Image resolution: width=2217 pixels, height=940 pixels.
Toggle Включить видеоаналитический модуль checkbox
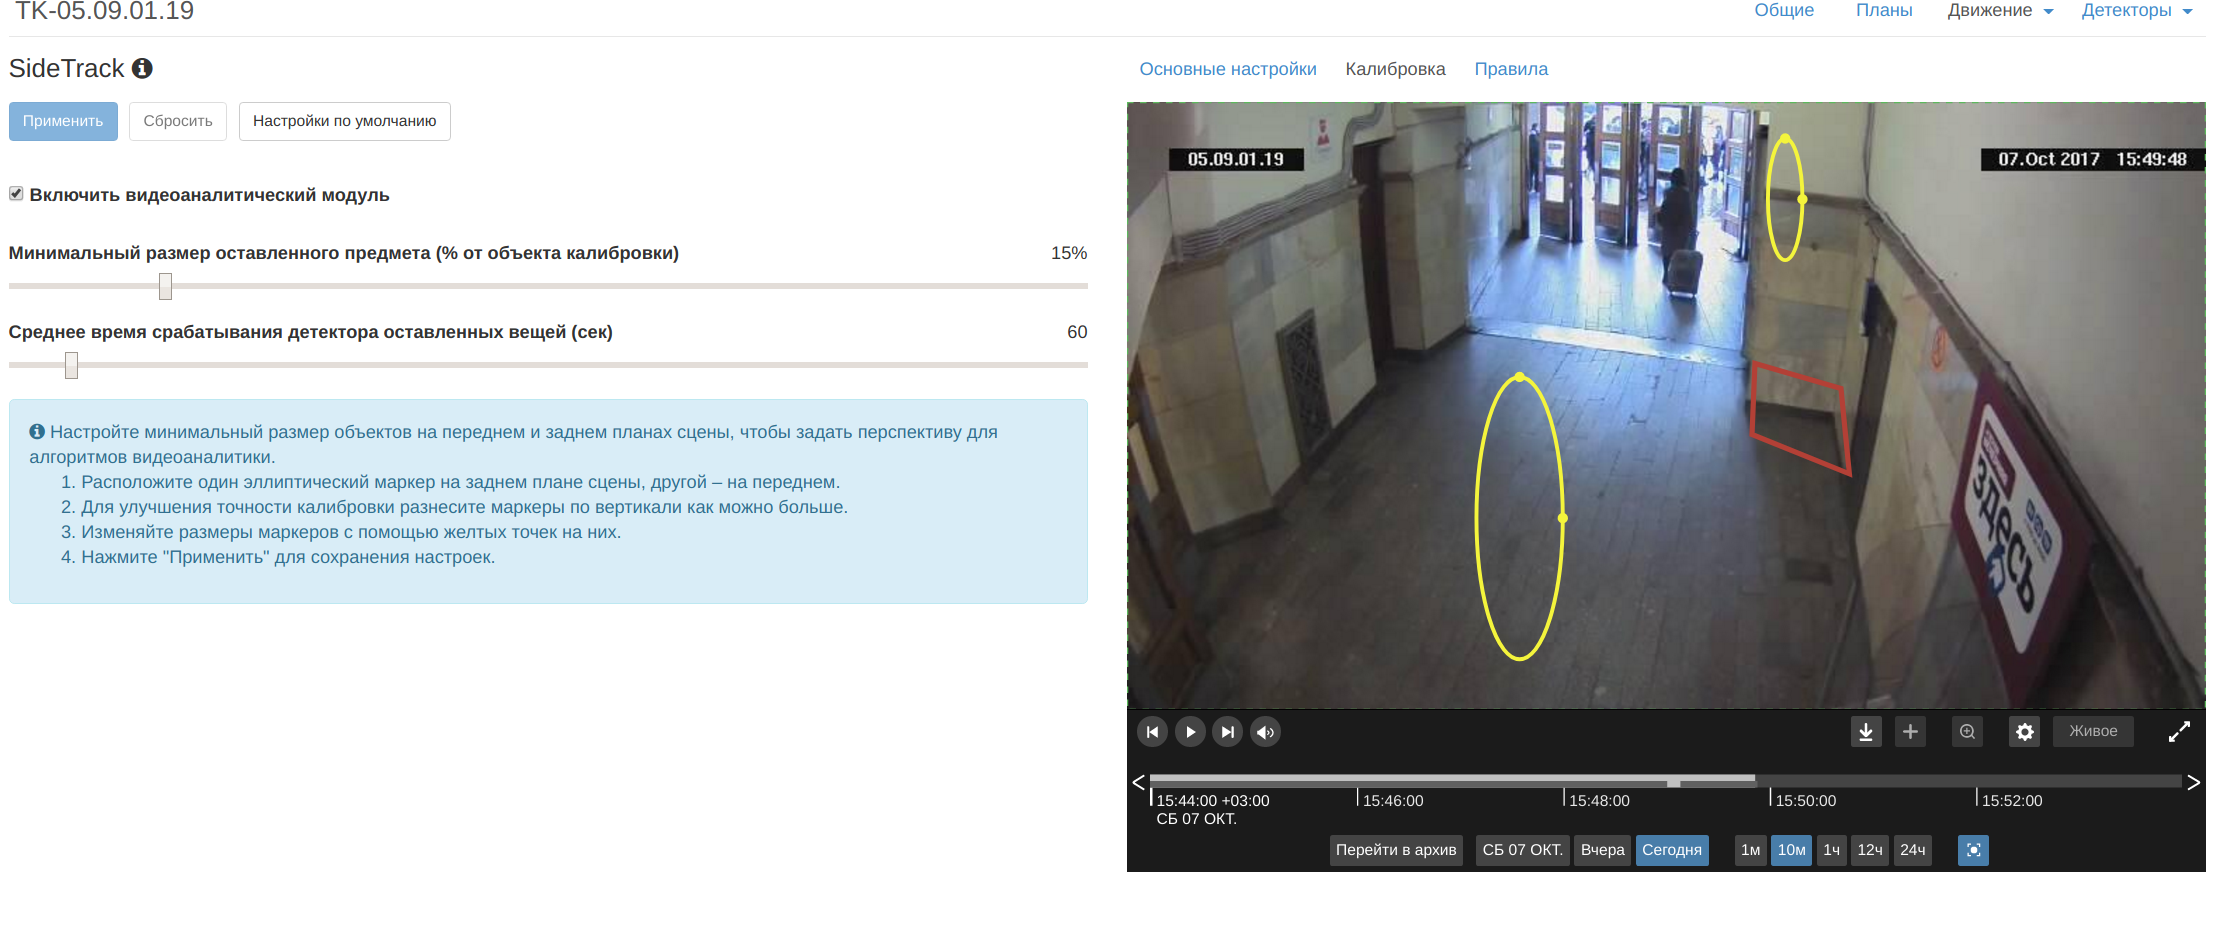tap(16, 194)
